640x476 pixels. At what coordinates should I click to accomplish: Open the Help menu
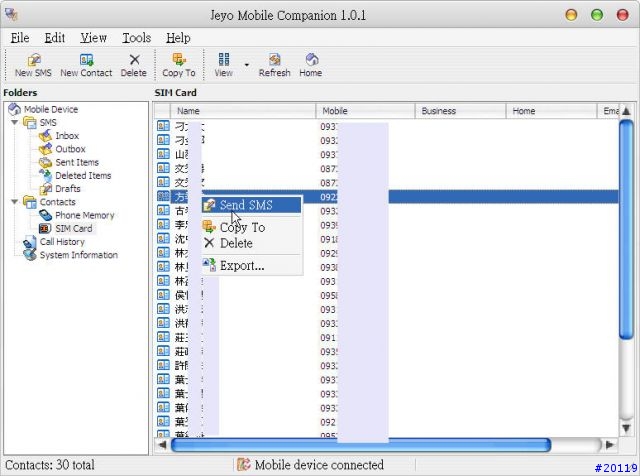click(178, 38)
